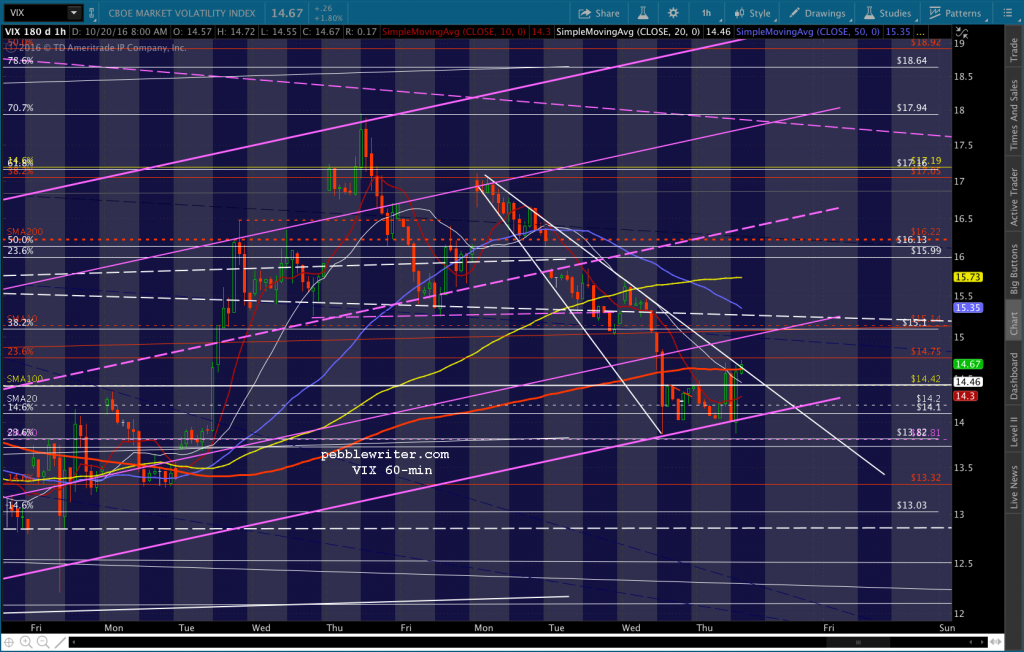This screenshot has height=652, width=1024.
Task: Click the pan crosshair tool icon
Action: 9,643
